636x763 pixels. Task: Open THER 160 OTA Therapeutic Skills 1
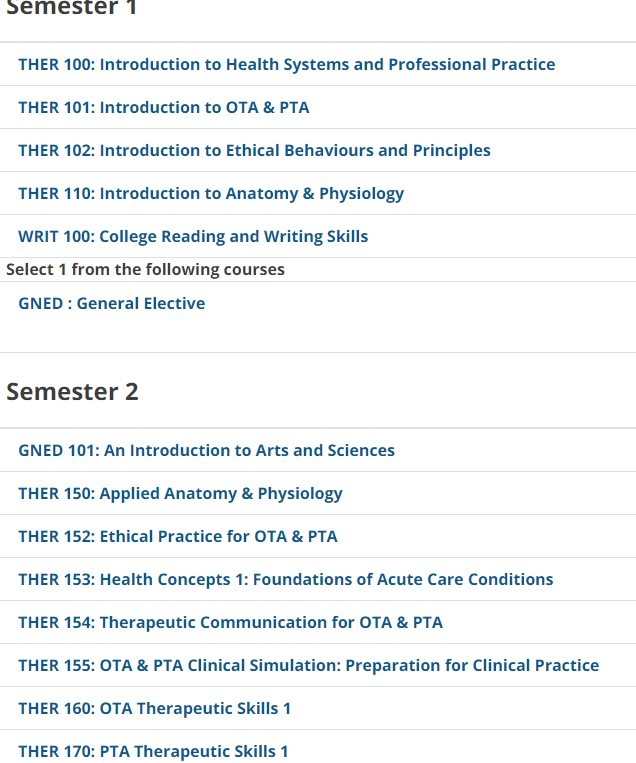click(x=155, y=708)
